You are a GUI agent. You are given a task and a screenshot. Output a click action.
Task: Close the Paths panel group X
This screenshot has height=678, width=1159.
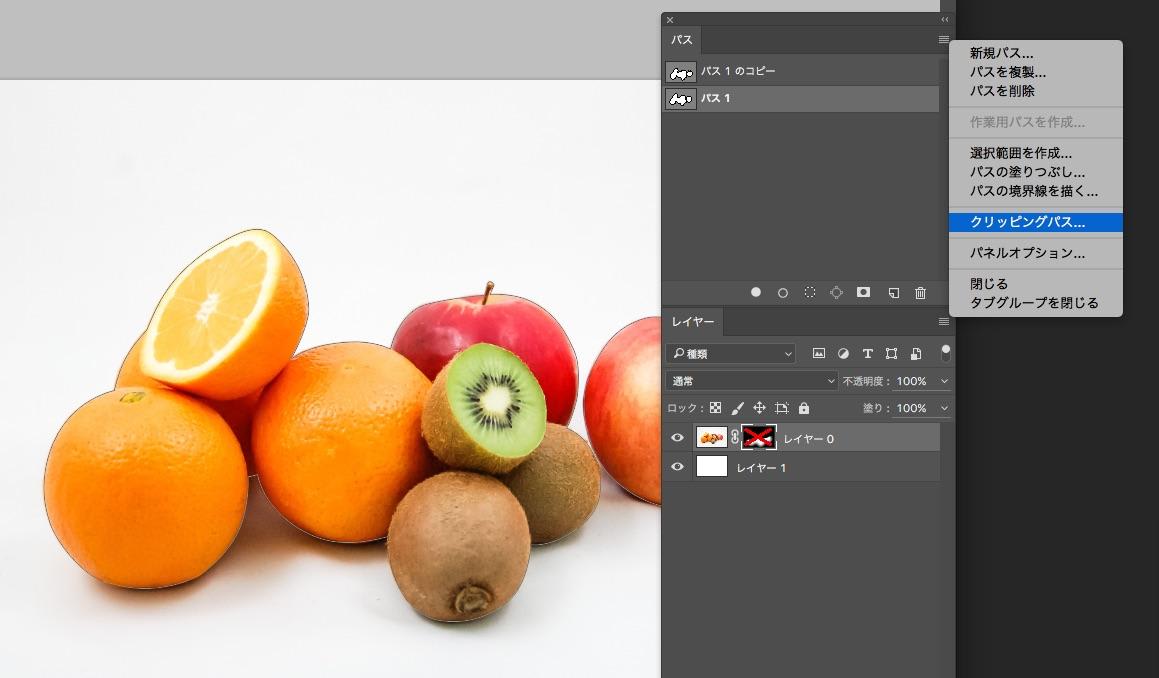pyautogui.click(x=670, y=20)
